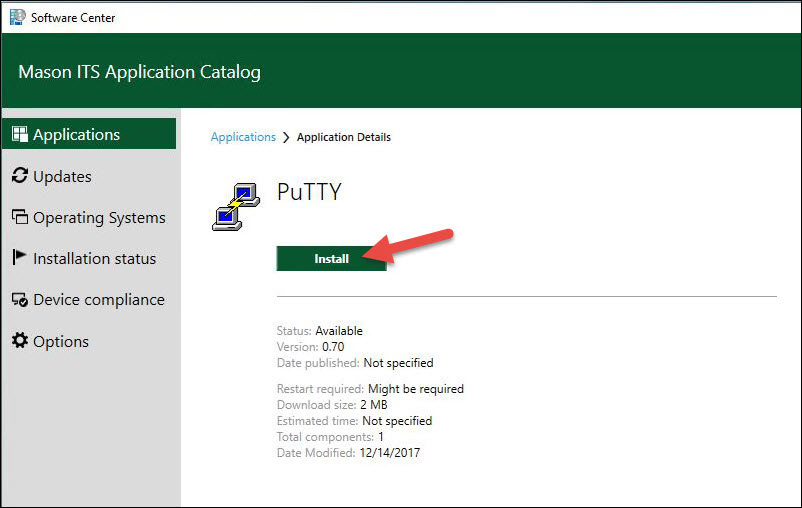Click the Applications breadcrumb link
The width and height of the screenshot is (802, 508).
coord(243,137)
